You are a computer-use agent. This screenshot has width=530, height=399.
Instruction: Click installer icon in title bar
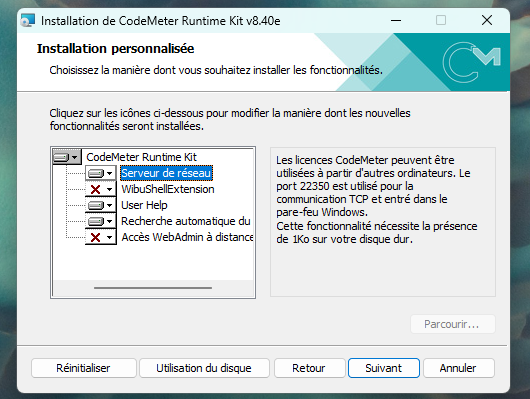click(28, 21)
